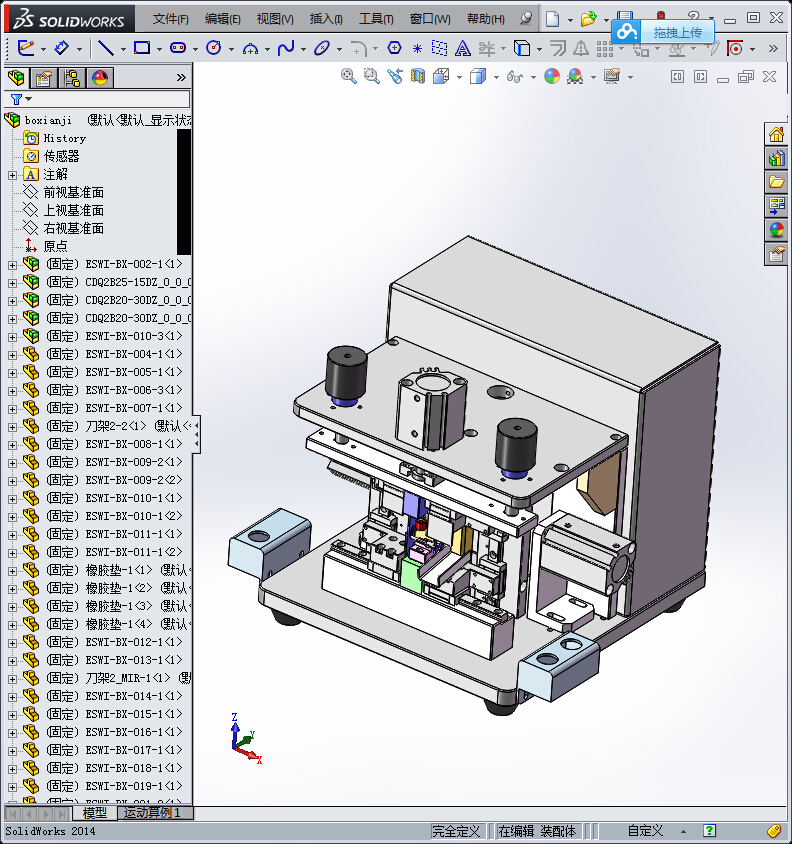The height and width of the screenshot is (844, 792).
Task: Collapse the FeatureManager panel handle
Action: tap(197, 434)
